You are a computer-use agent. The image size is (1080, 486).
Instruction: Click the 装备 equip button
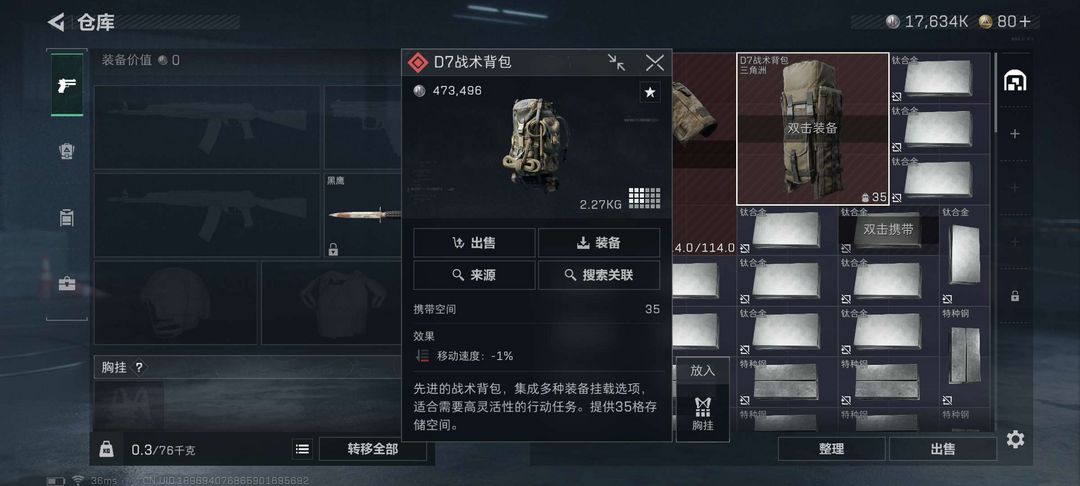tap(599, 242)
